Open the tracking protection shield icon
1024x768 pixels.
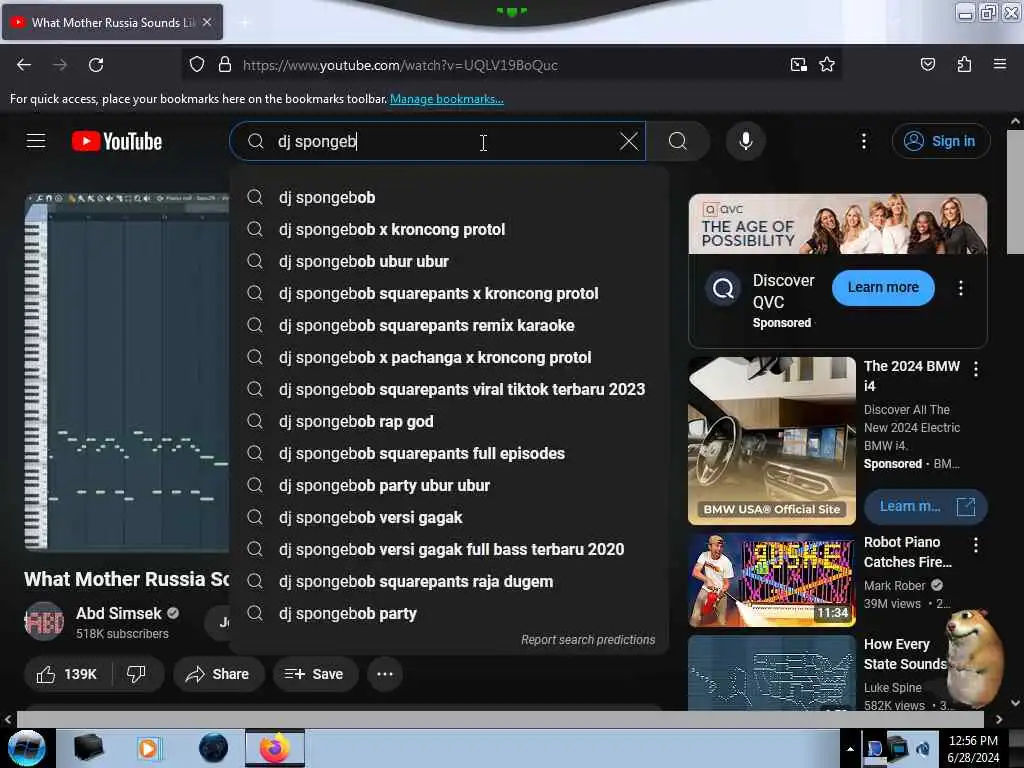197,65
